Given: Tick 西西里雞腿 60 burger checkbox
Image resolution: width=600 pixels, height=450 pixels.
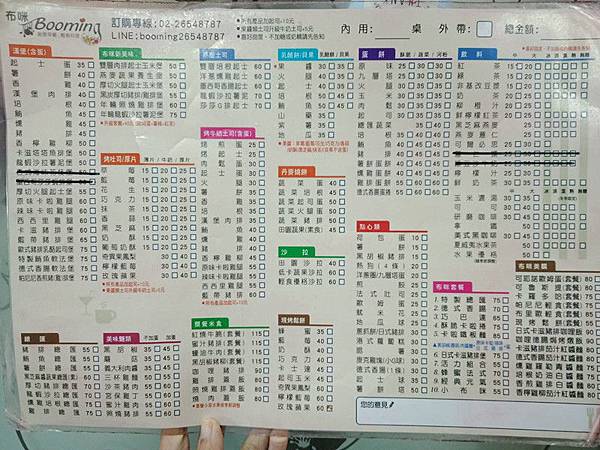Looking at the screenshot, I should (93, 220).
